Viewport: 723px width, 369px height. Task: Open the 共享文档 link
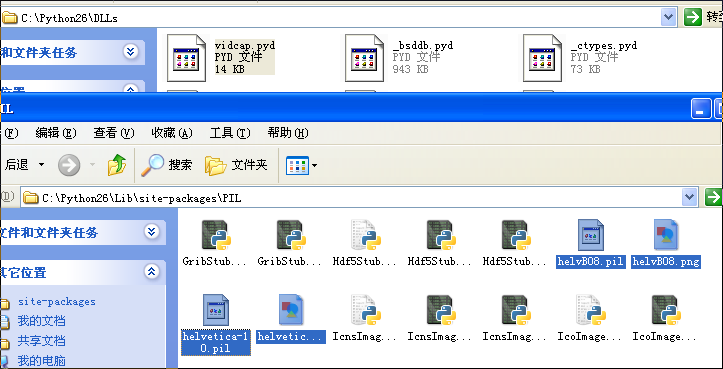click(x=41, y=341)
